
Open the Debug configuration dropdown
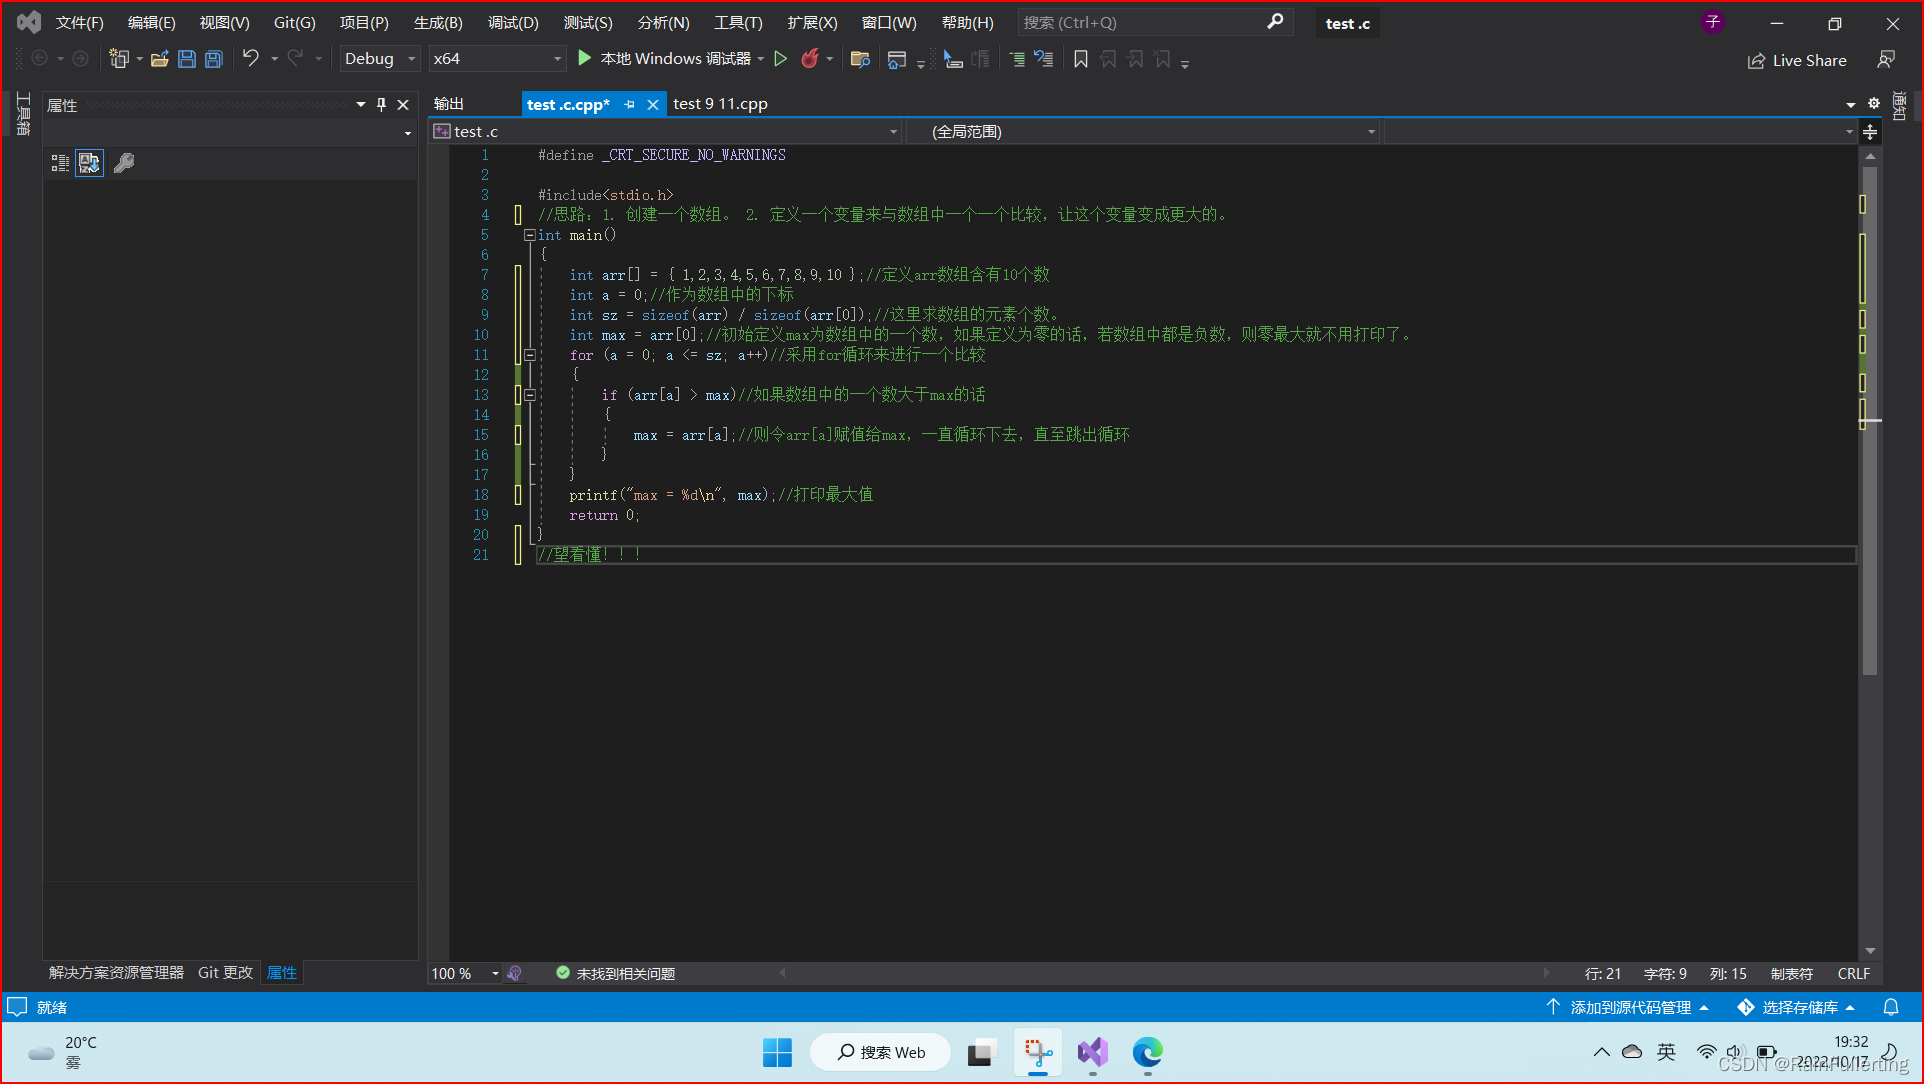pyautogui.click(x=379, y=59)
